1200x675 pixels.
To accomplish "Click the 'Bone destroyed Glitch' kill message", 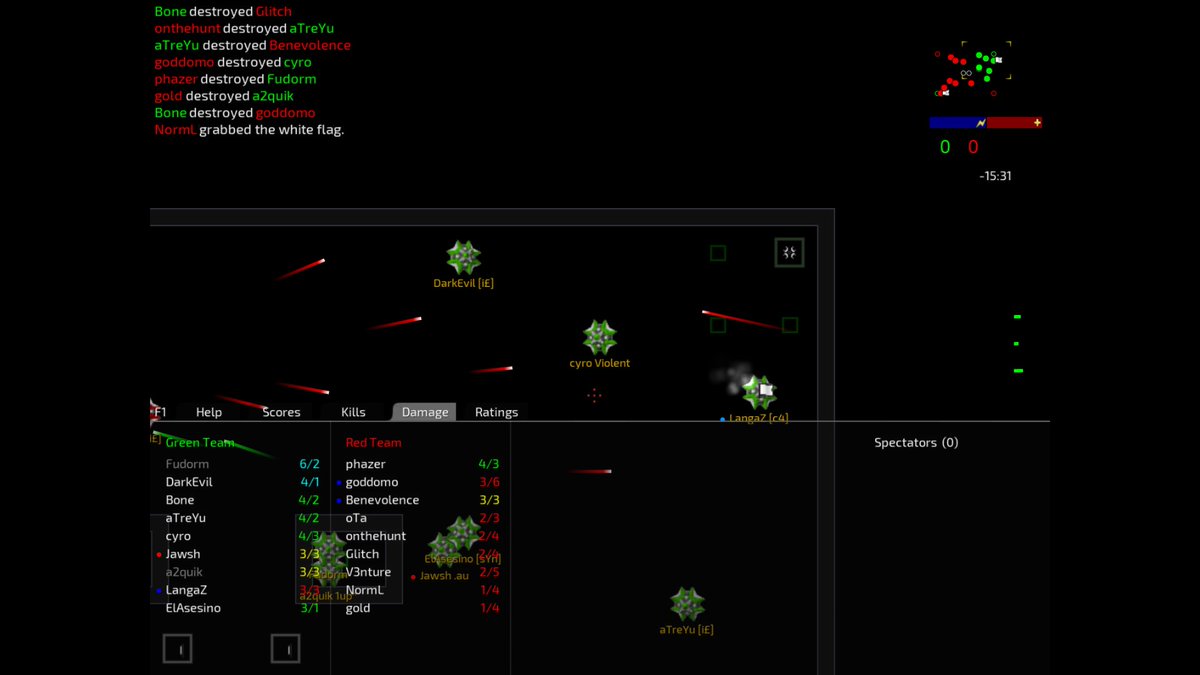I will (223, 11).
